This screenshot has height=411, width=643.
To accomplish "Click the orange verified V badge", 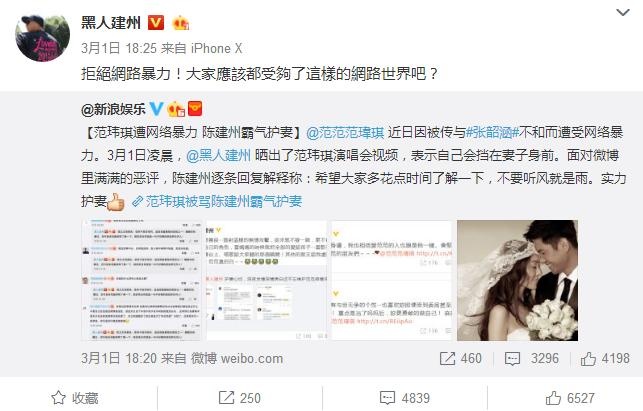I will pos(156,23).
